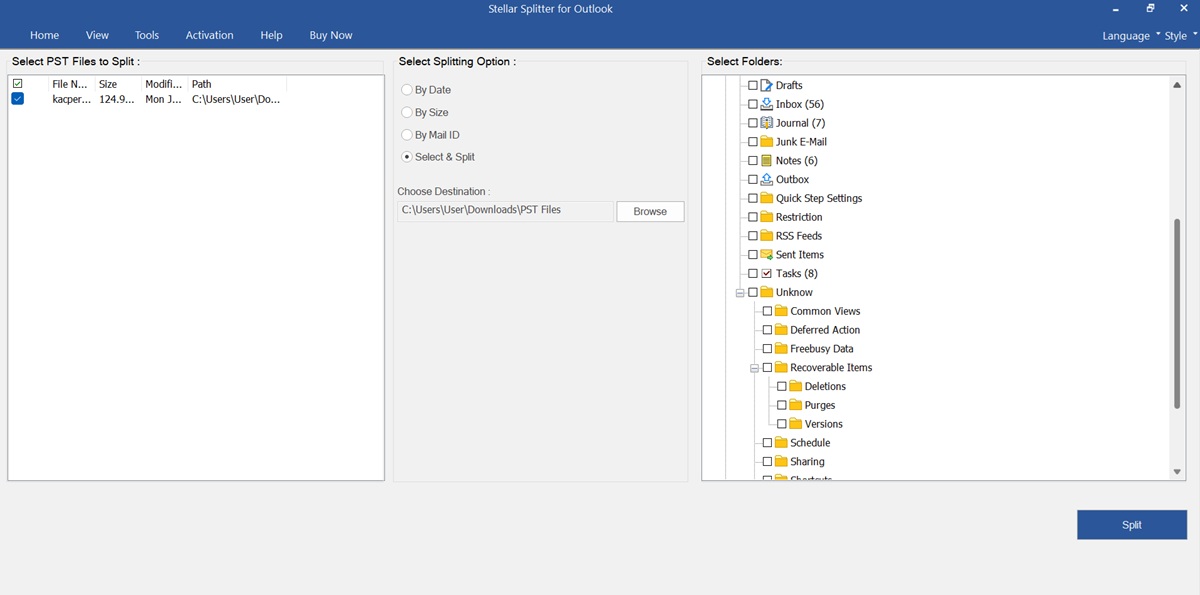The height and width of the screenshot is (595, 1200).
Task: Click the Tasks folder icon
Action: point(767,273)
